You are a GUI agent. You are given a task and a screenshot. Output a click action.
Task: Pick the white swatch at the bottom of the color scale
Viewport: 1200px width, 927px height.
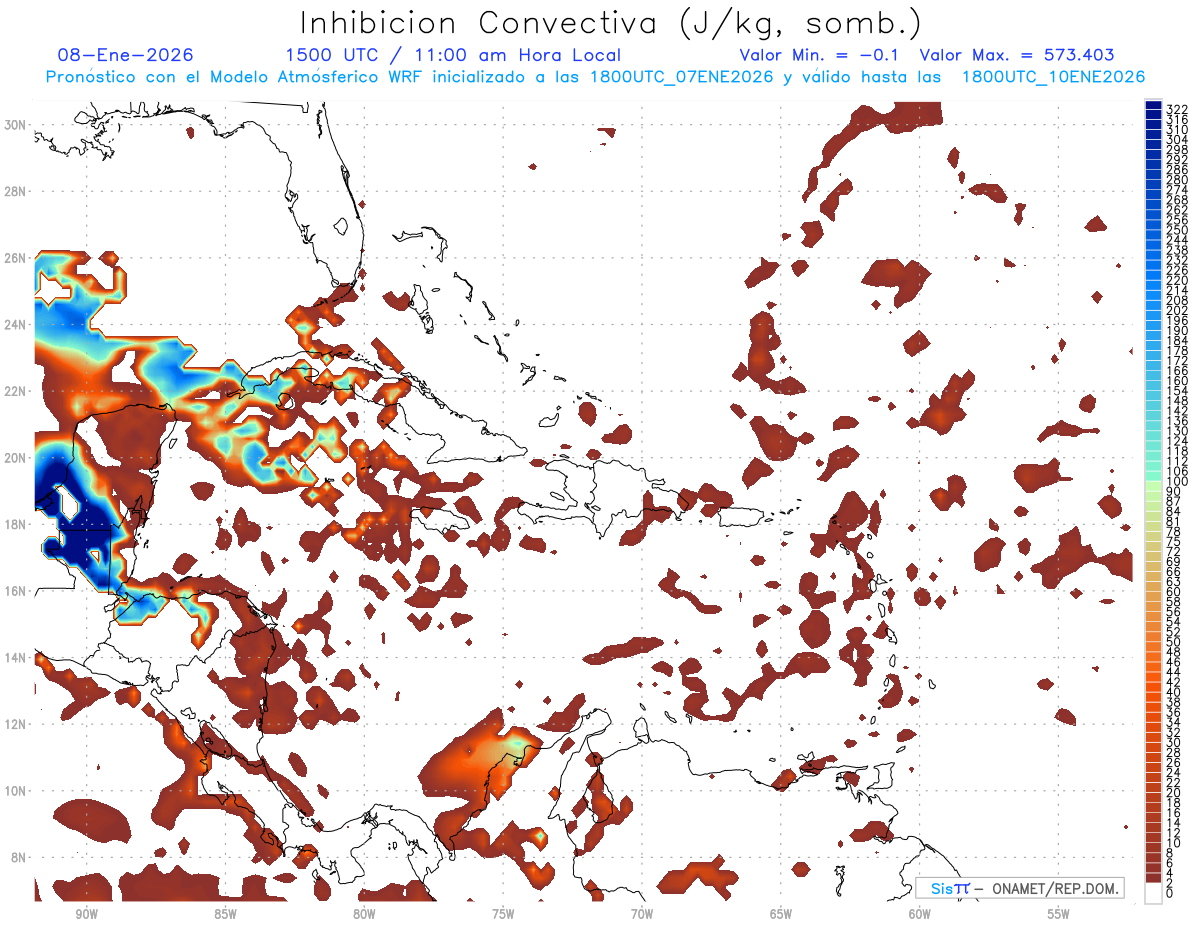1153,892
